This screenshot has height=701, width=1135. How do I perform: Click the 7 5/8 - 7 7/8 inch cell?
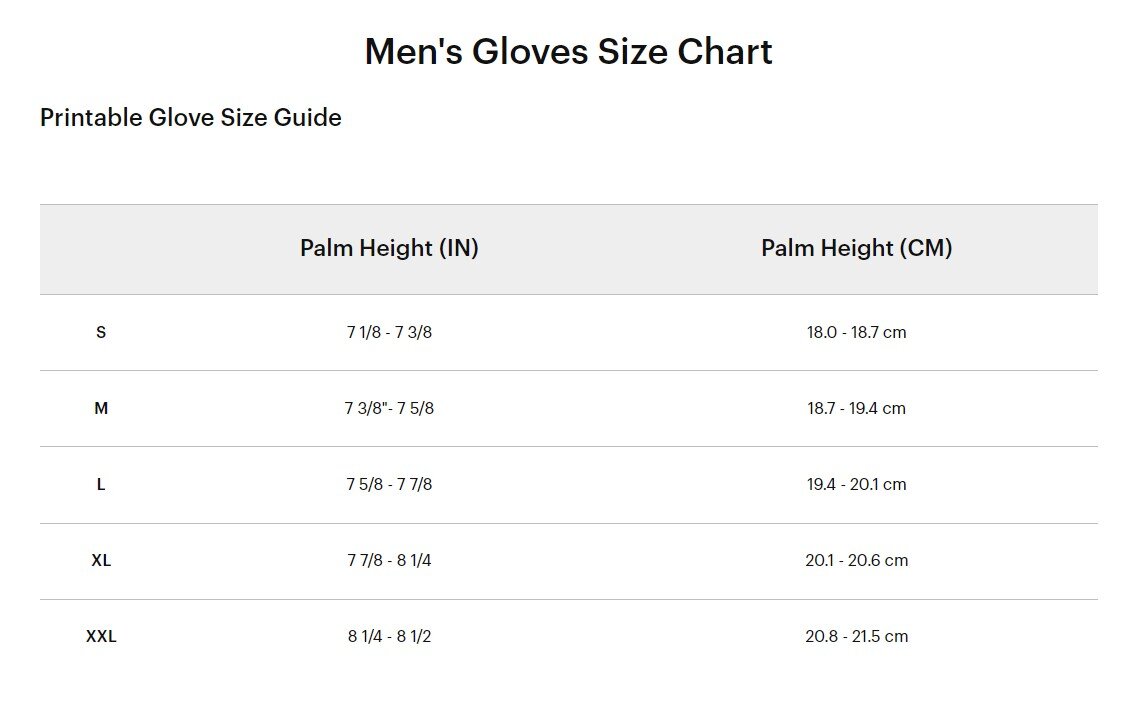pos(389,484)
